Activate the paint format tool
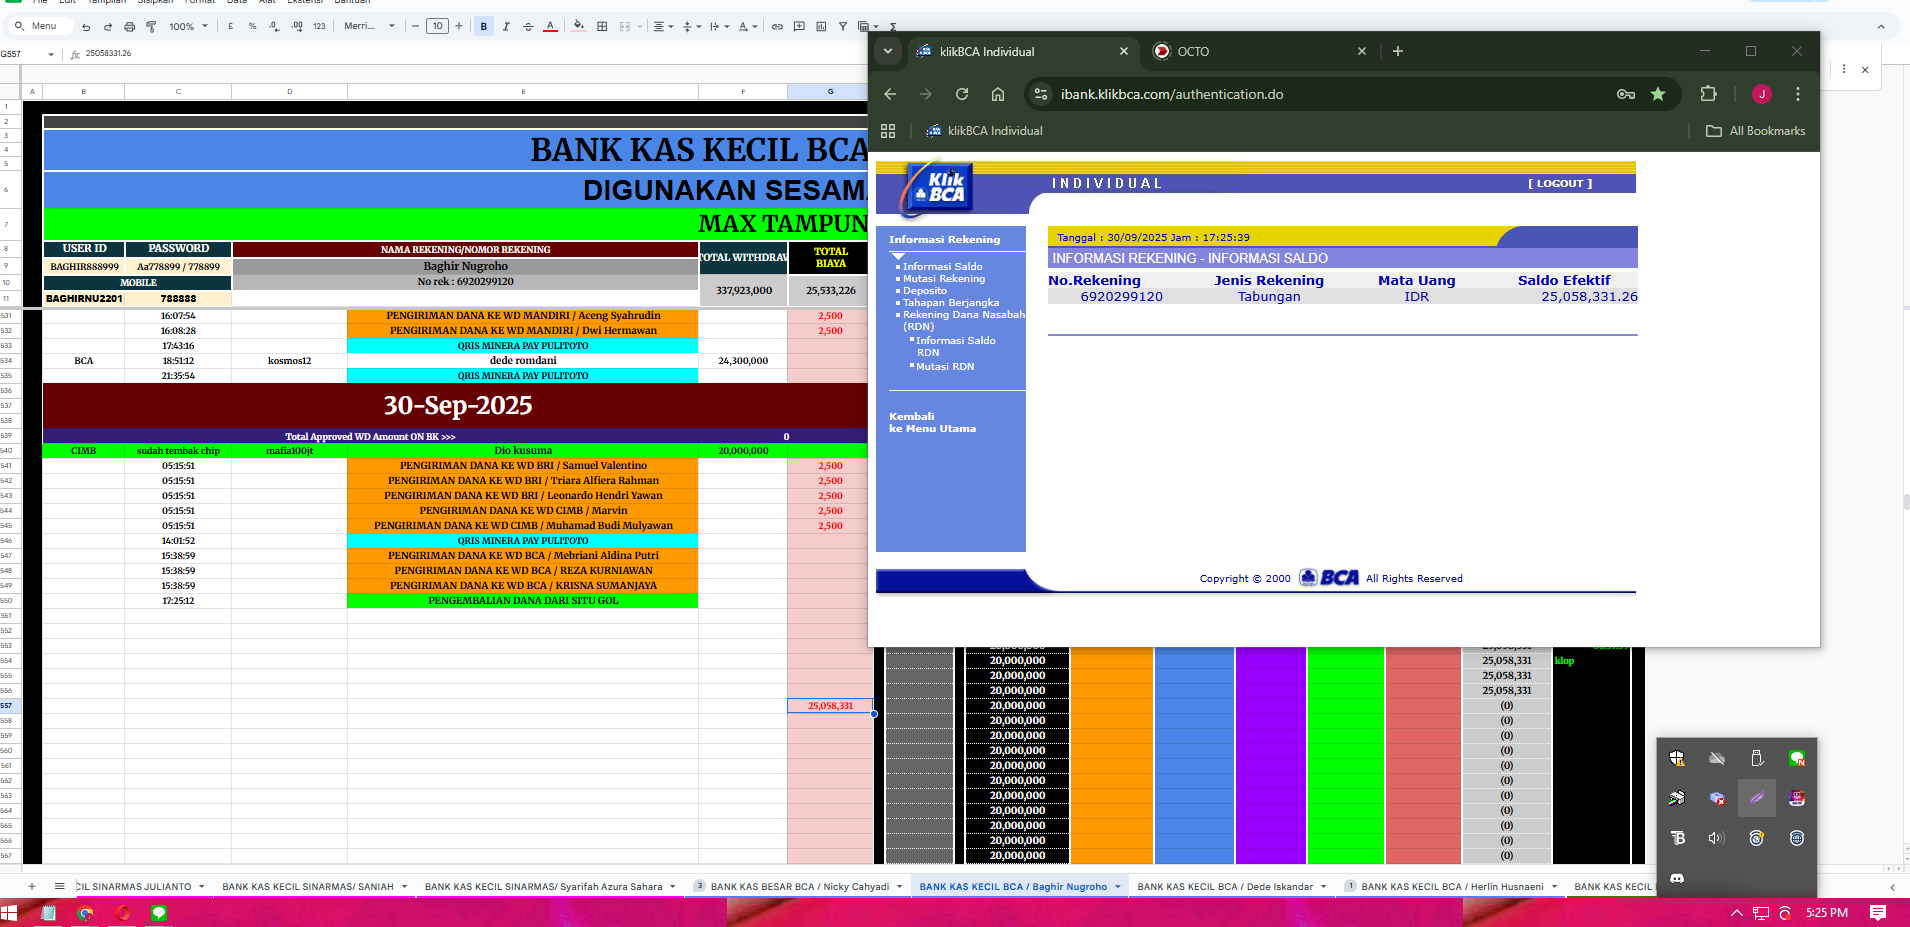Viewport: 1910px width, 927px height. tap(151, 27)
